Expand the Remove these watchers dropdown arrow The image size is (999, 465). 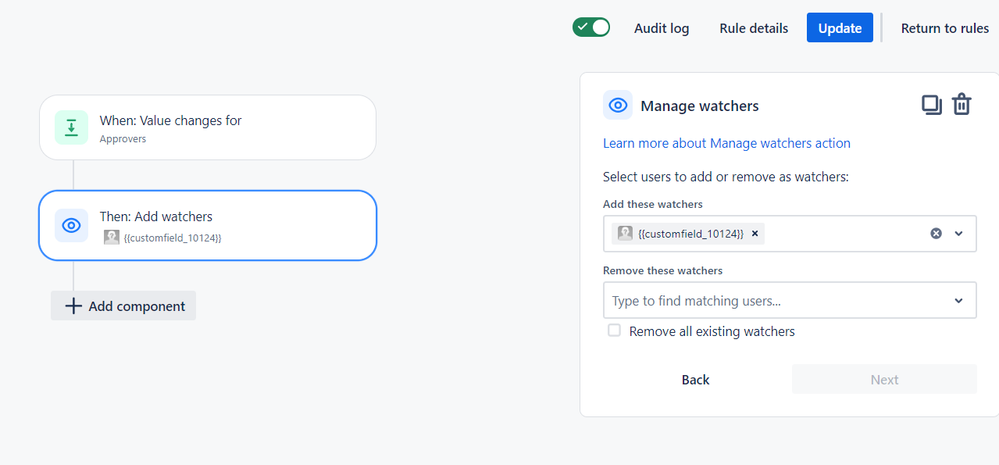[x=959, y=301]
